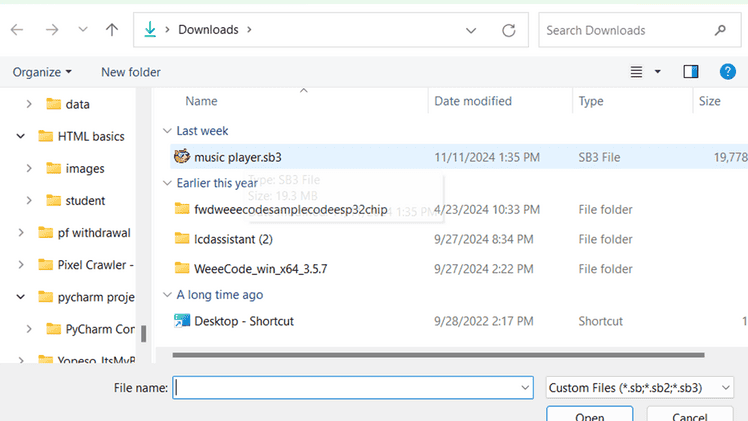
Task: Sort by Date modified column
Action: 473,101
